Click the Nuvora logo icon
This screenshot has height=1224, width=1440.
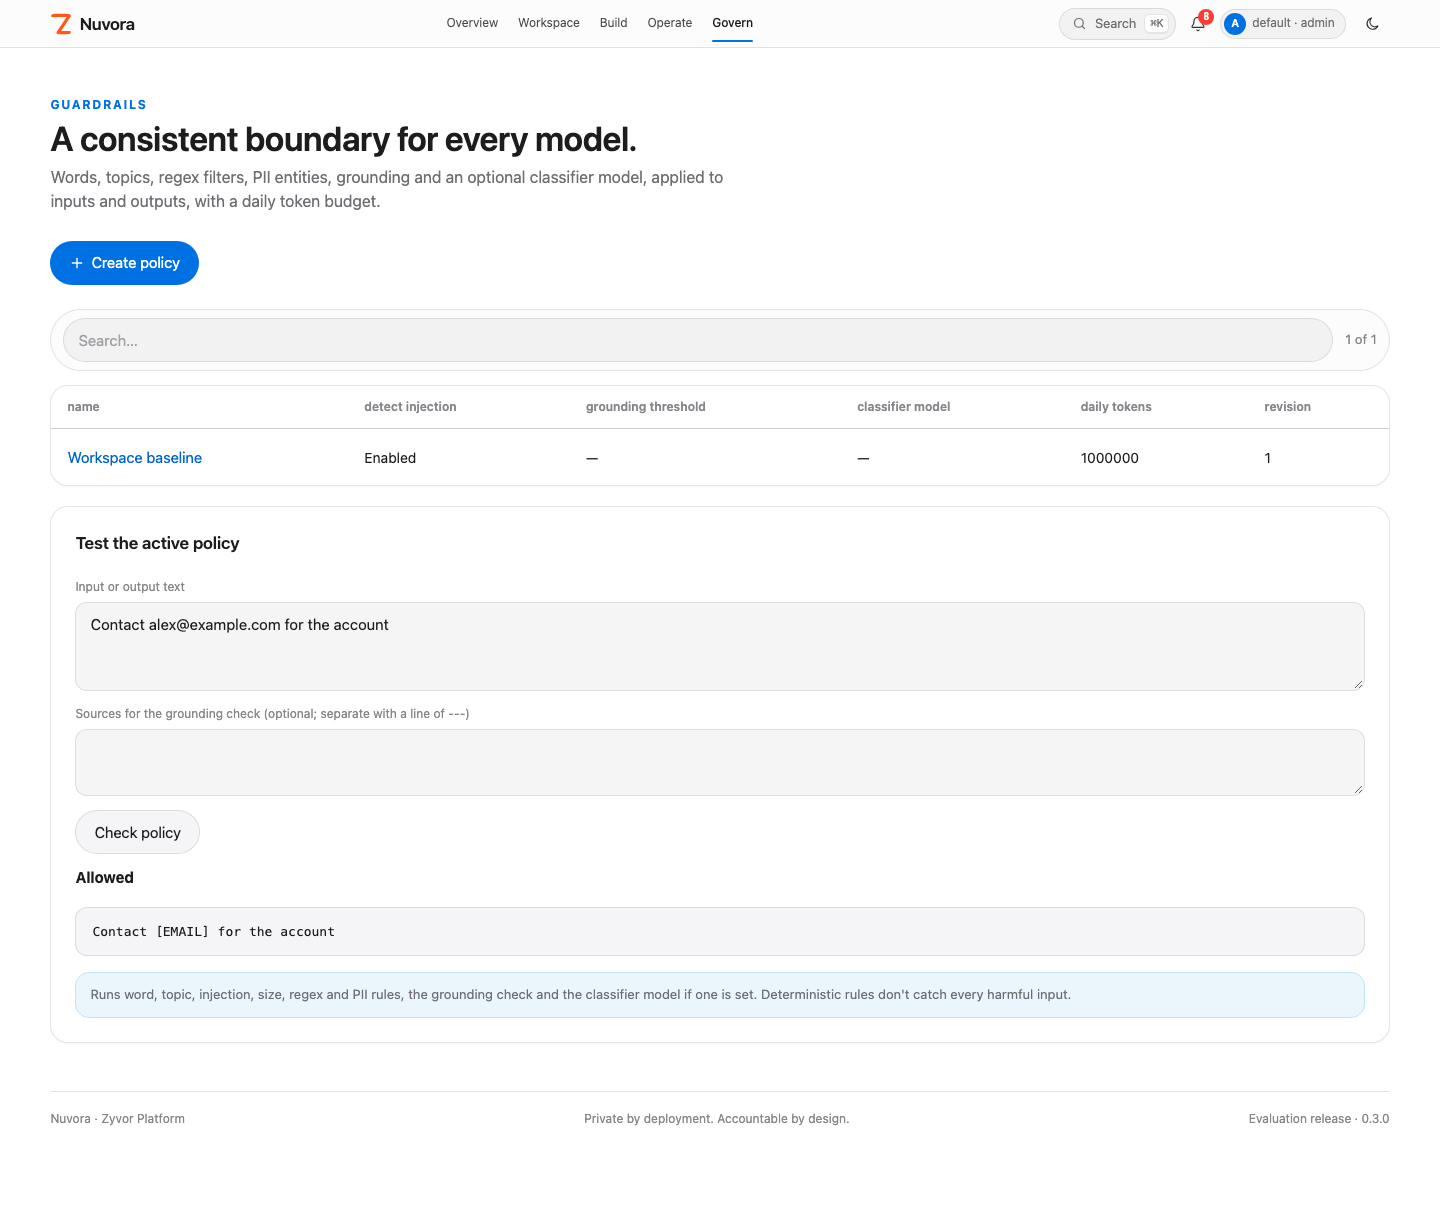61,24
